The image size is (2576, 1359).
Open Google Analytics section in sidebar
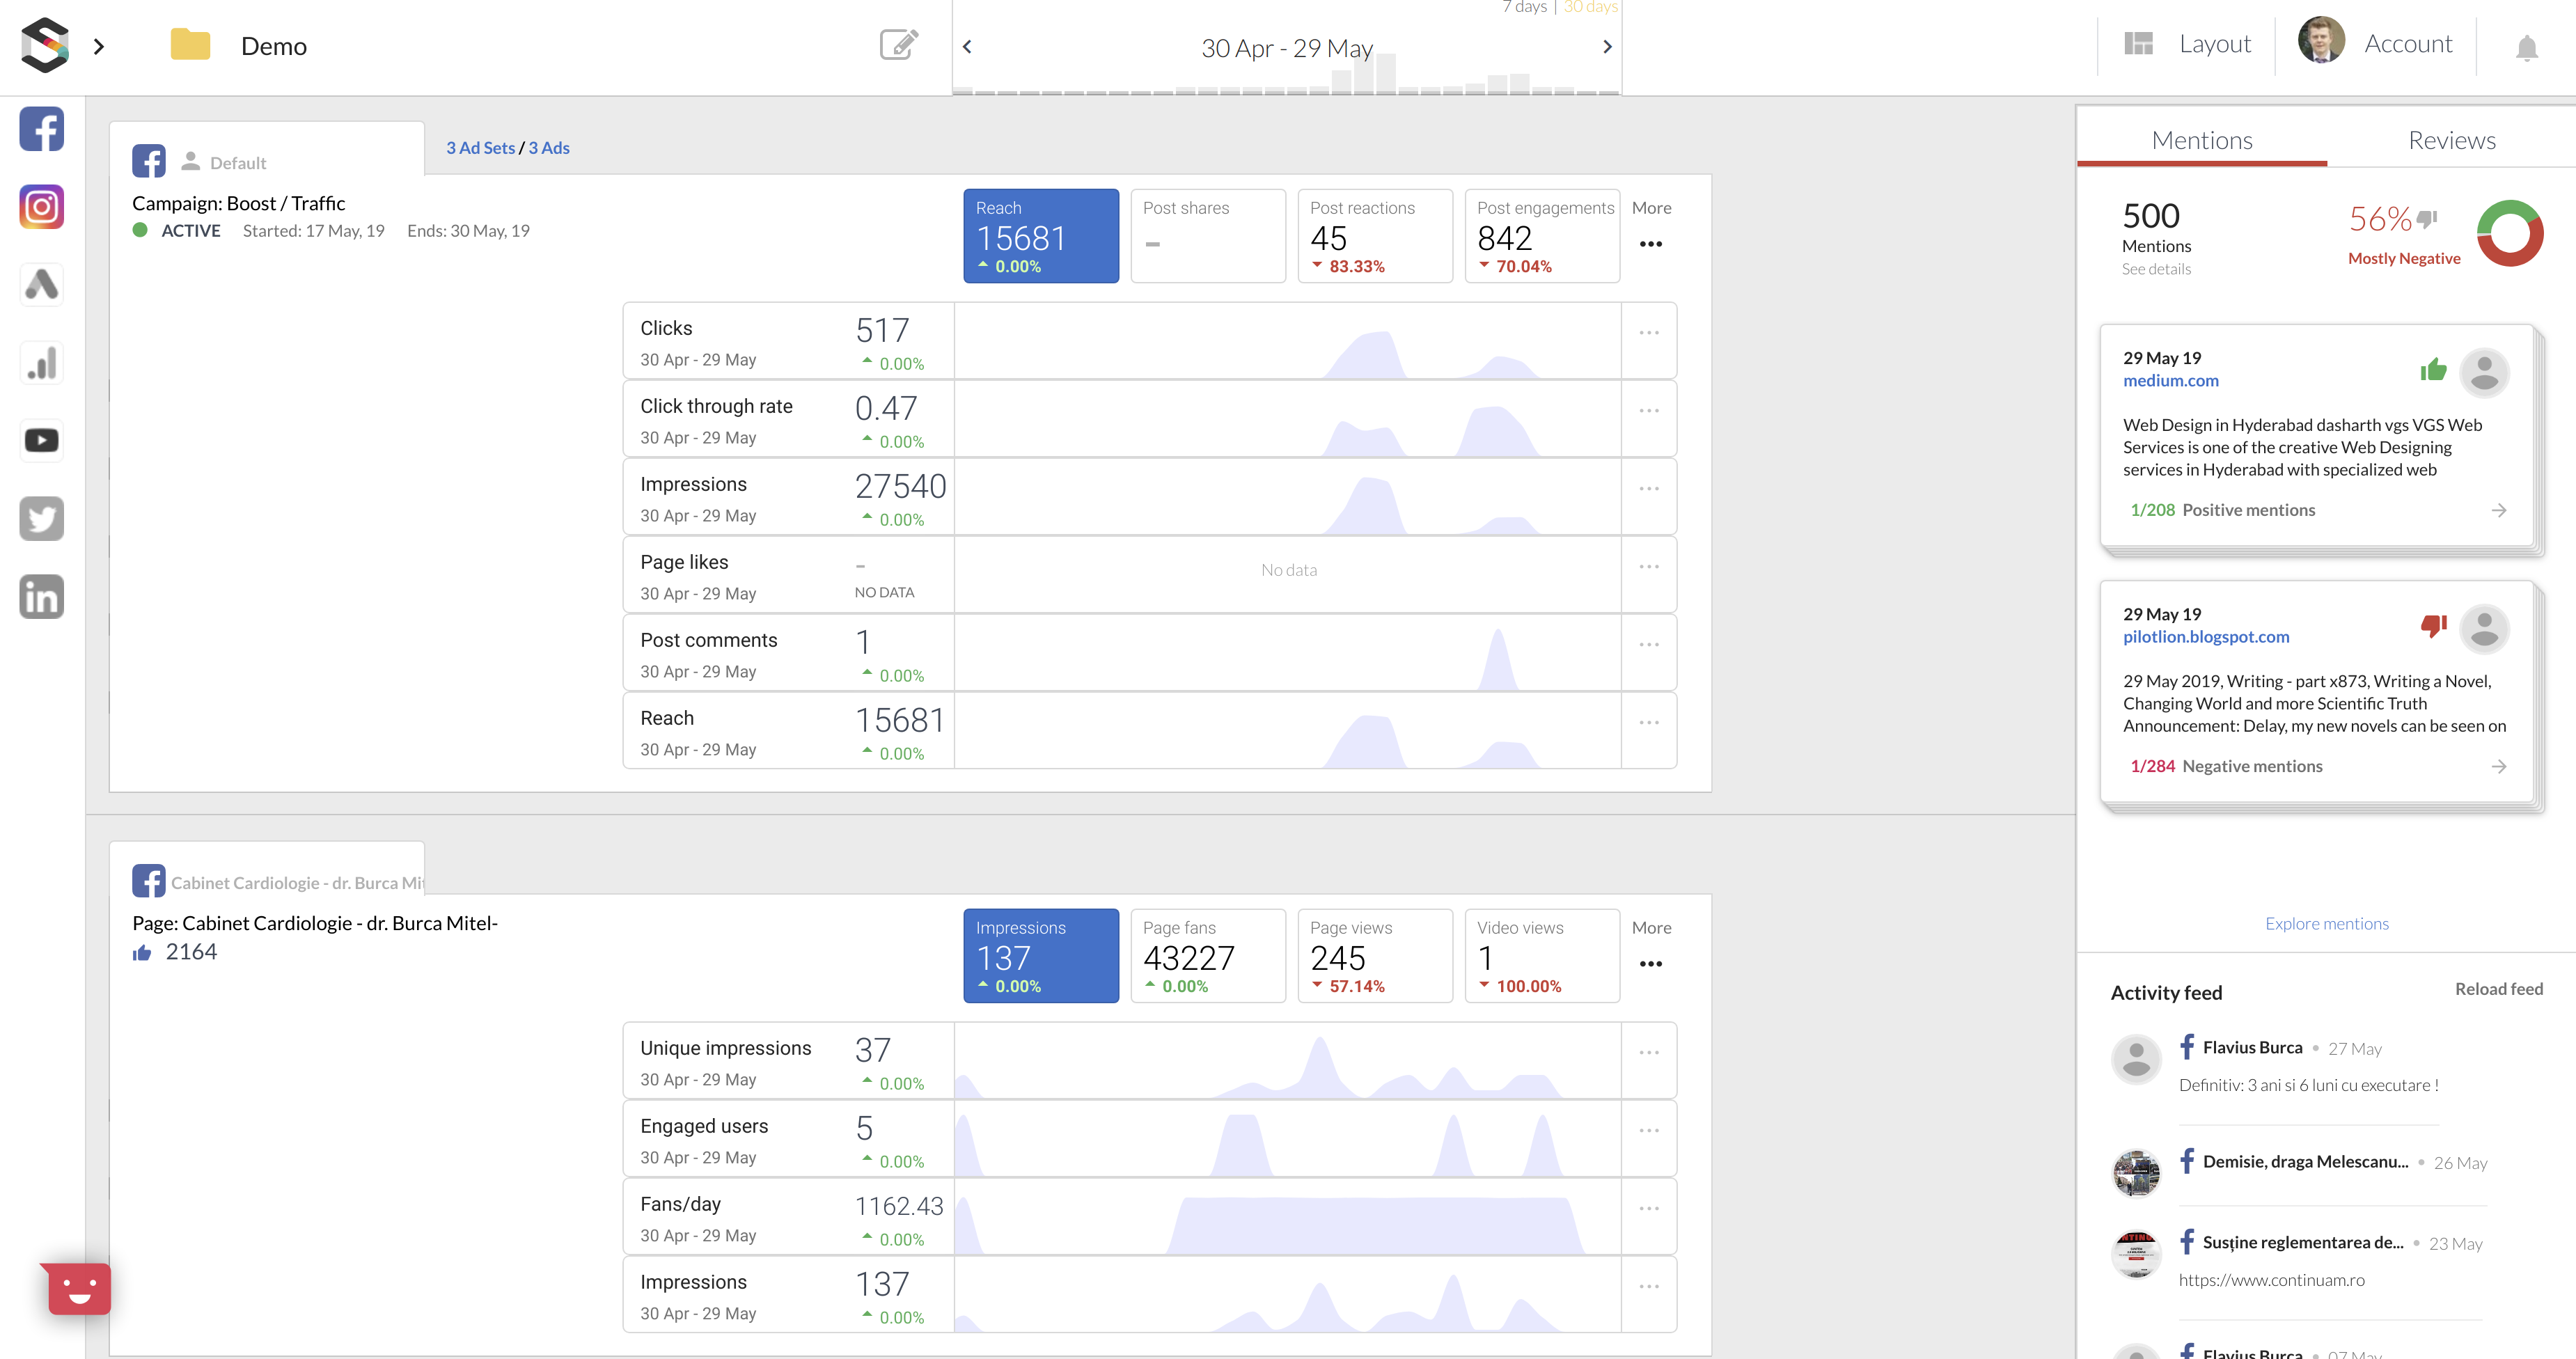[x=41, y=363]
